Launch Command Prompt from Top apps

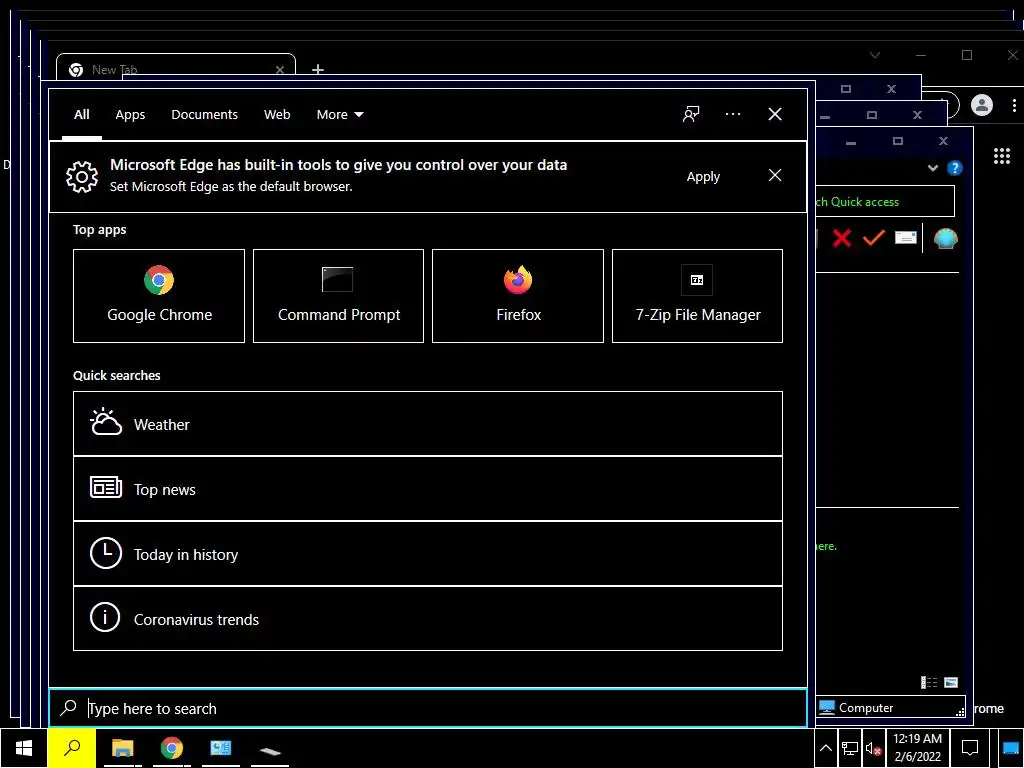tap(338, 296)
